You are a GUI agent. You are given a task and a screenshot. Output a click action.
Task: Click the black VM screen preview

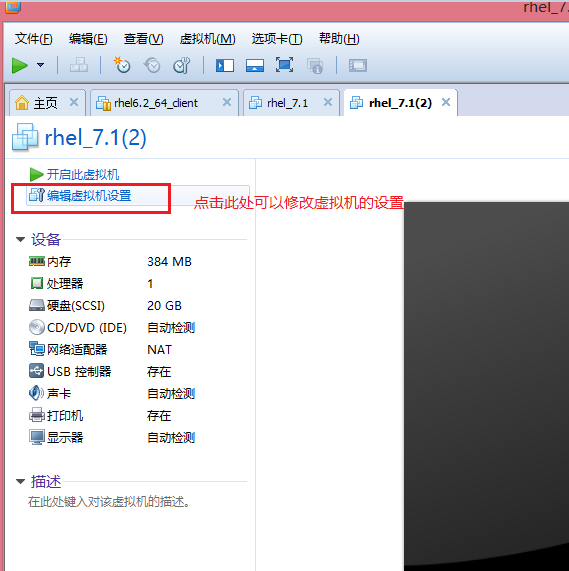(x=486, y=386)
